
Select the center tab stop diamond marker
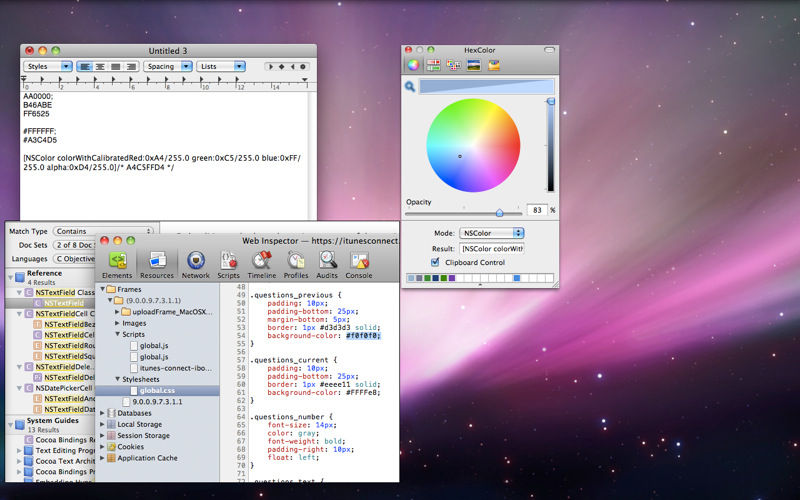pyautogui.click(x=282, y=66)
